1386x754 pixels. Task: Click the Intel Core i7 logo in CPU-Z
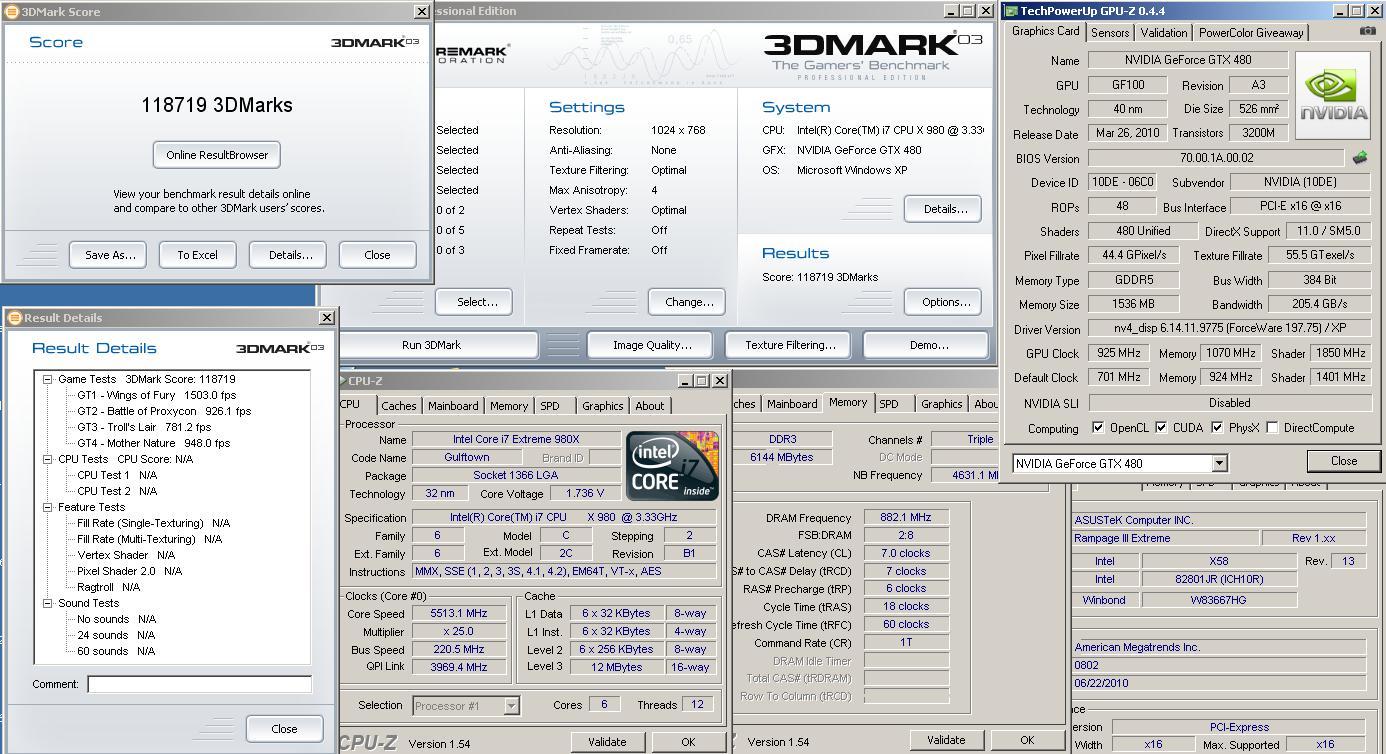pyautogui.click(x=672, y=466)
